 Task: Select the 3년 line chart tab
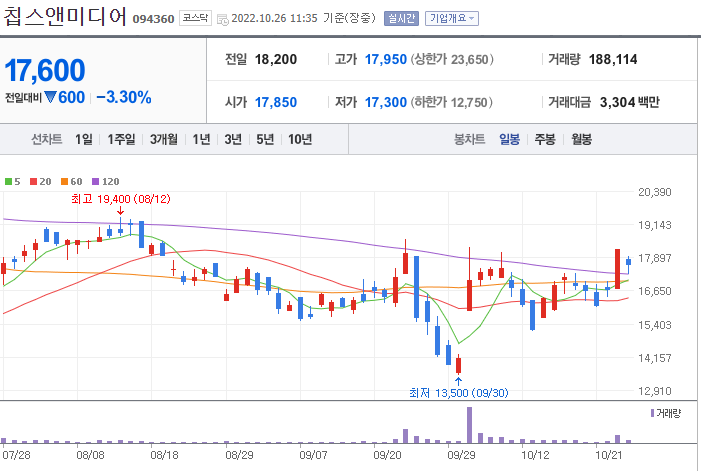[233, 139]
